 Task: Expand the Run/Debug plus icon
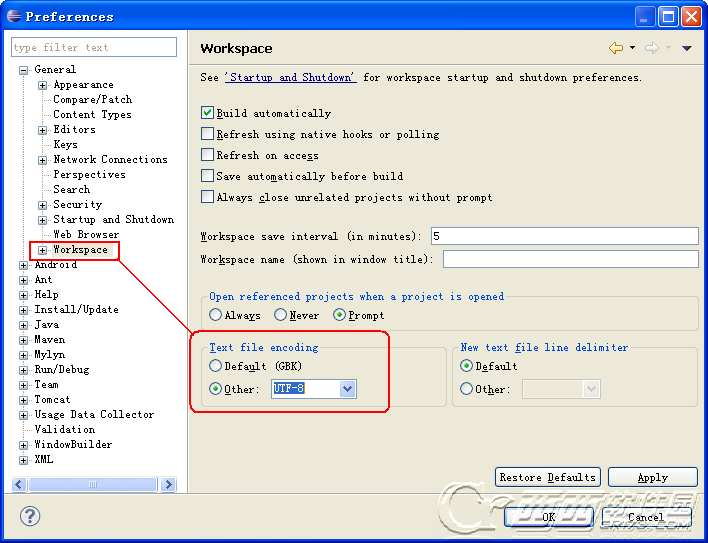coord(24,370)
